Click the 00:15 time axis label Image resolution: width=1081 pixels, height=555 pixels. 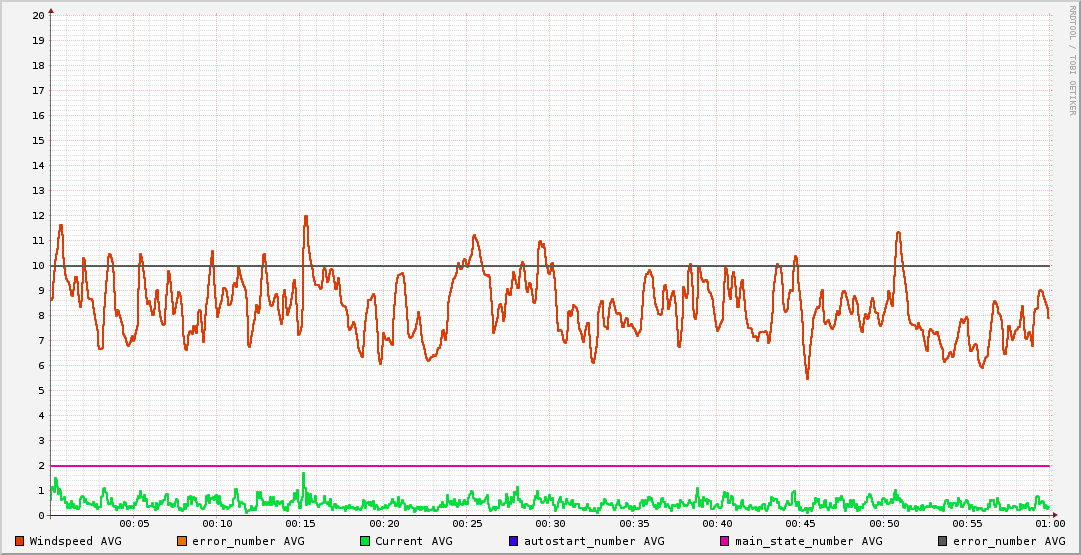(301, 524)
